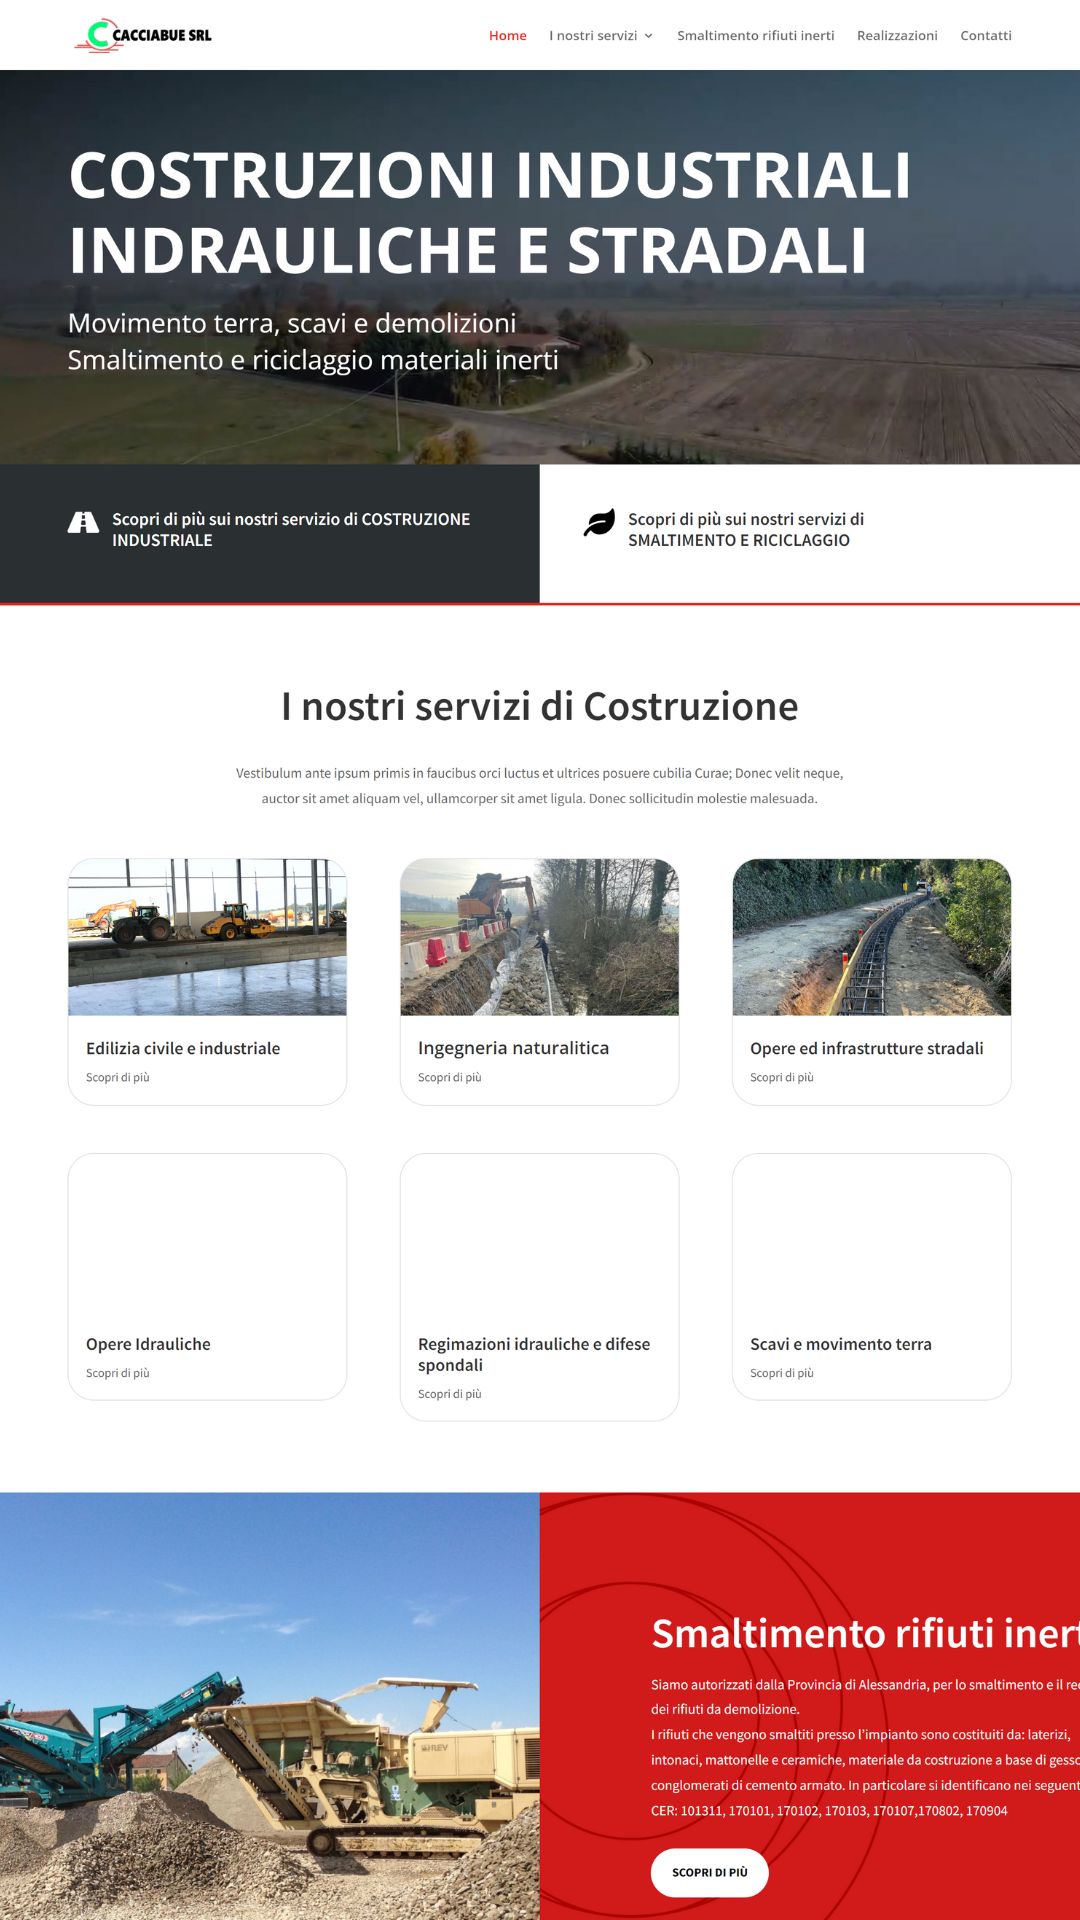The image size is (1080, 1920).
Task: Click the CER codes line 101311, 170101
Action: point(829,1810)
